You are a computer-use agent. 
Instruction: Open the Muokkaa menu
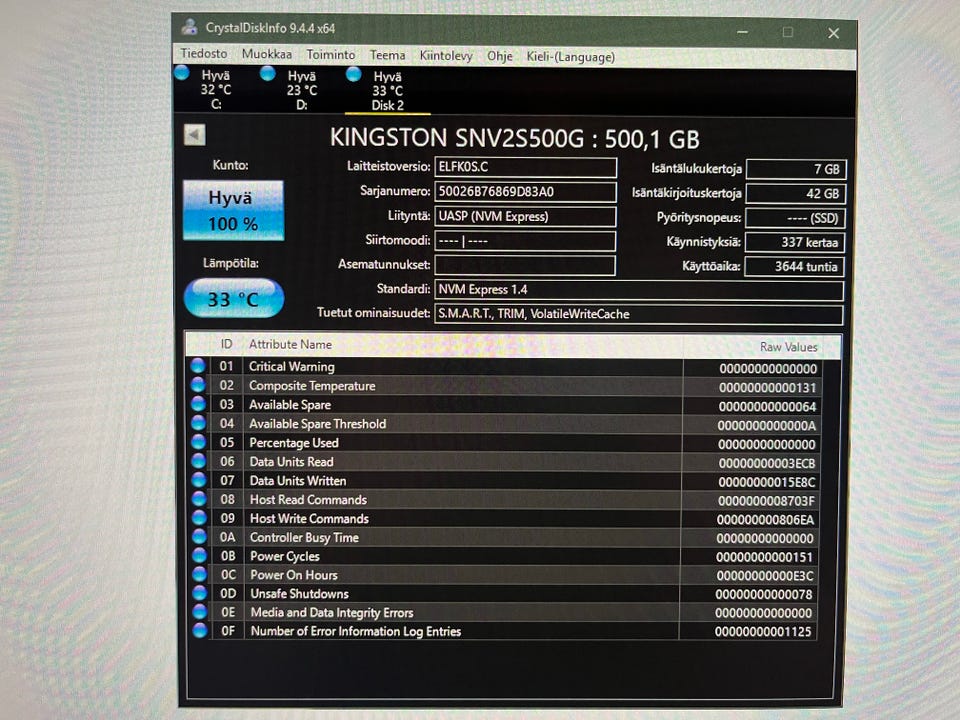(x=267, y=54)
